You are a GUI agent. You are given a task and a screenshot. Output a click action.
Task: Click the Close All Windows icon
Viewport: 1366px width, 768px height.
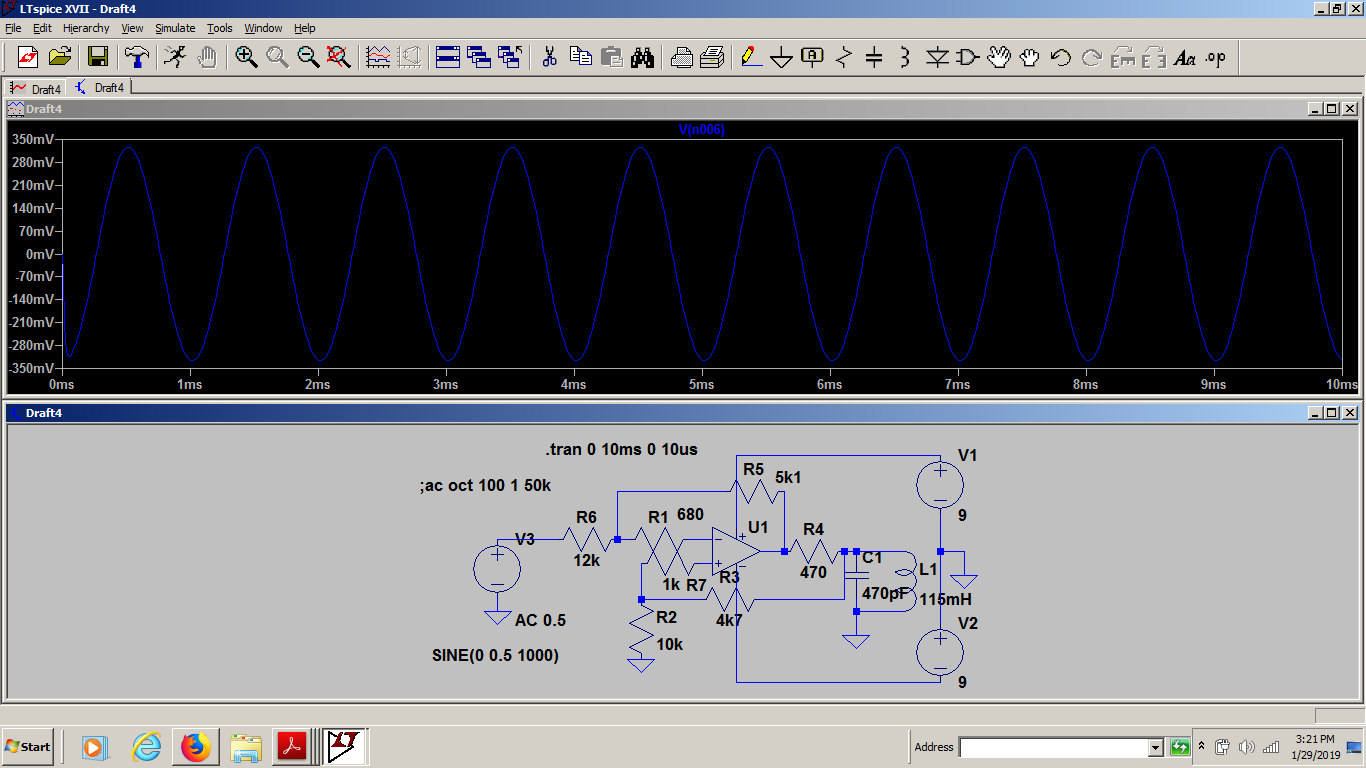510,57
